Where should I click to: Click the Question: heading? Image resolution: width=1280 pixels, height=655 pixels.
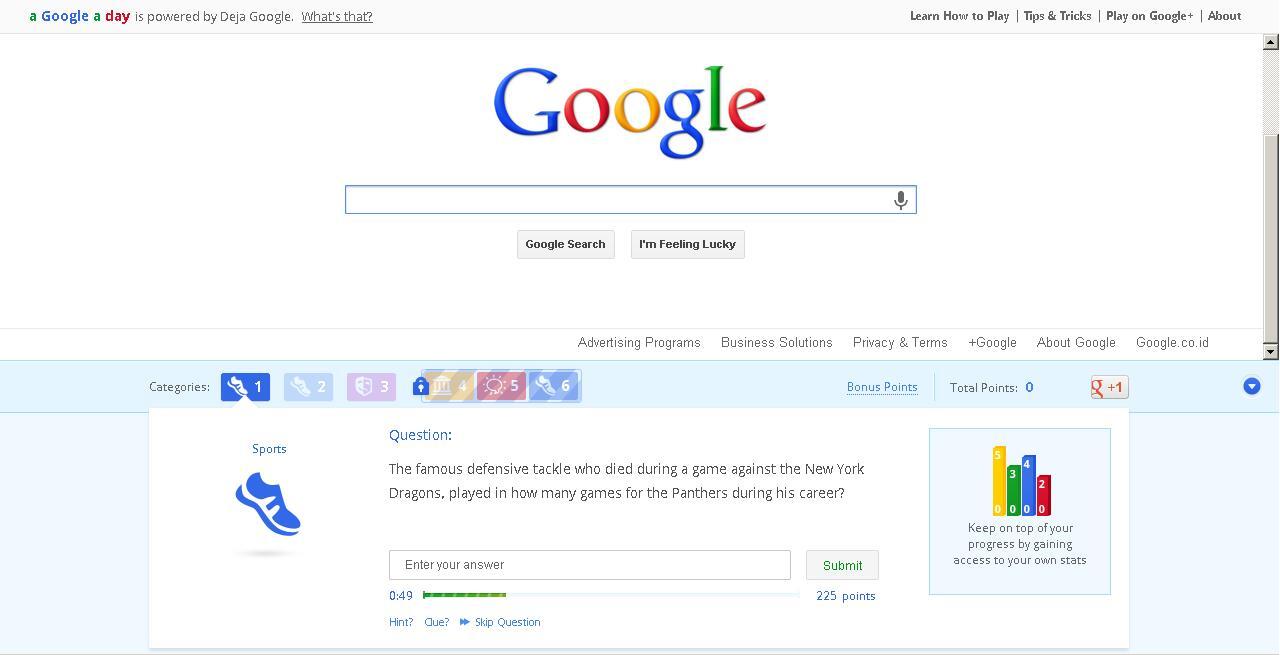click(420, 435)
